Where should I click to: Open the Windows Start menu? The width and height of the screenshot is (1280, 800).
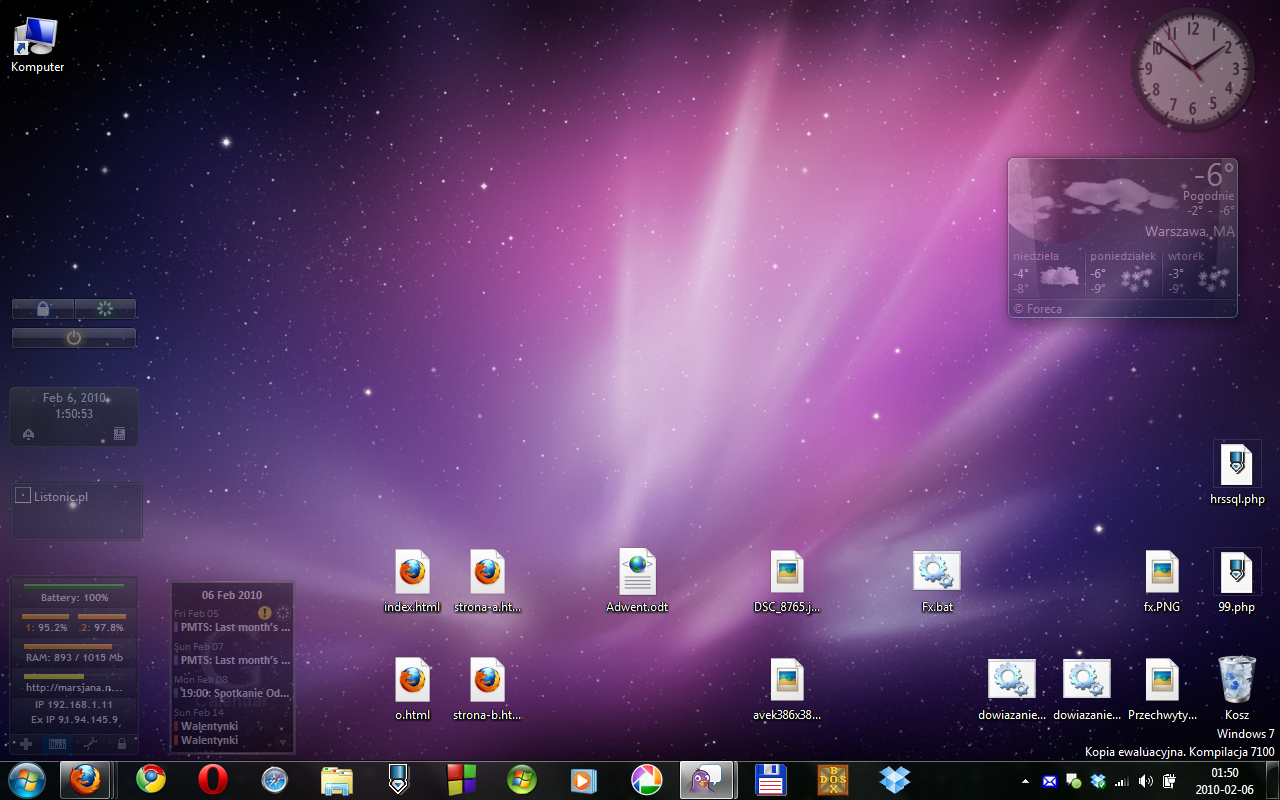coord(26,779)
